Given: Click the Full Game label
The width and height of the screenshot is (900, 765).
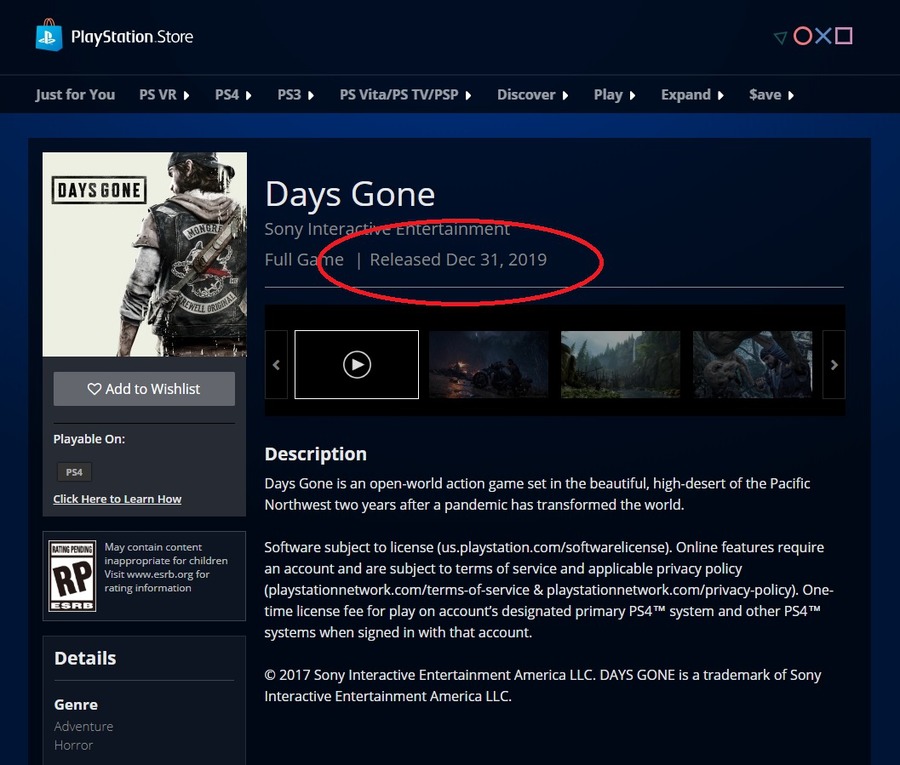Looking at the screenshot, I should coord(304,259).
